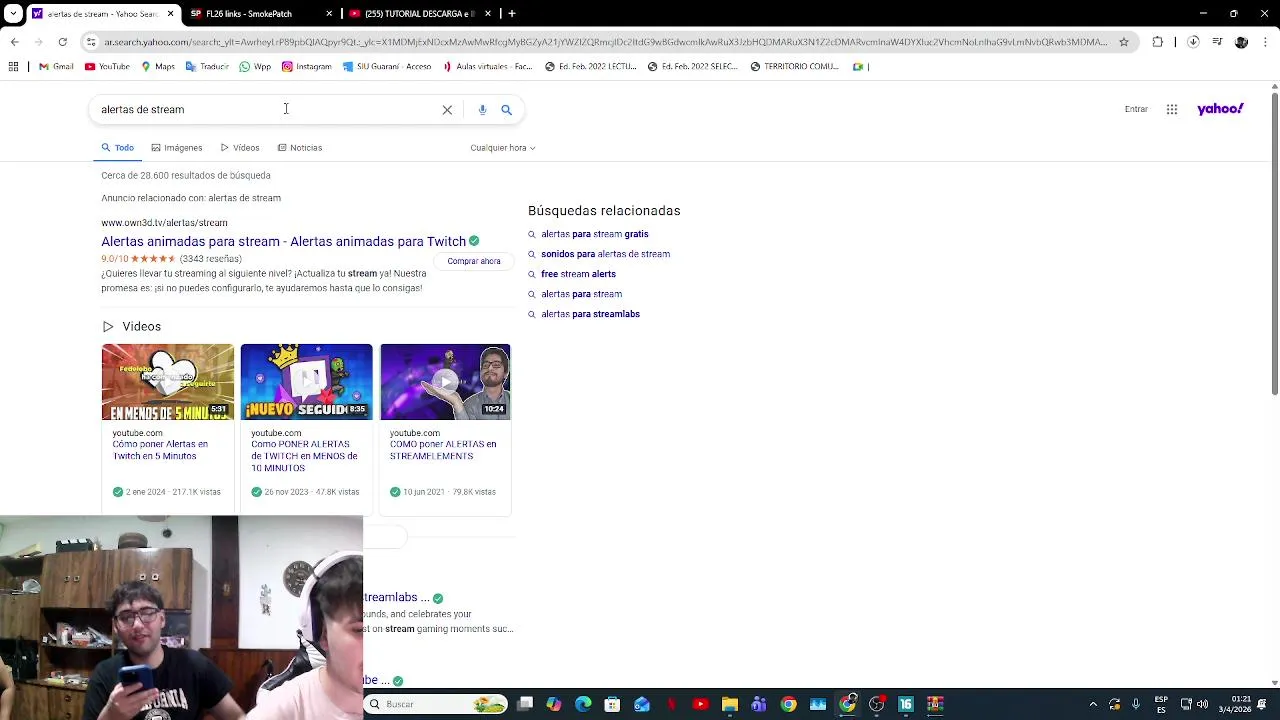Viewport: 1280px width, 720px height.
Task: Click the page vertical scrollbar thumb
Action: point(1274,245)
